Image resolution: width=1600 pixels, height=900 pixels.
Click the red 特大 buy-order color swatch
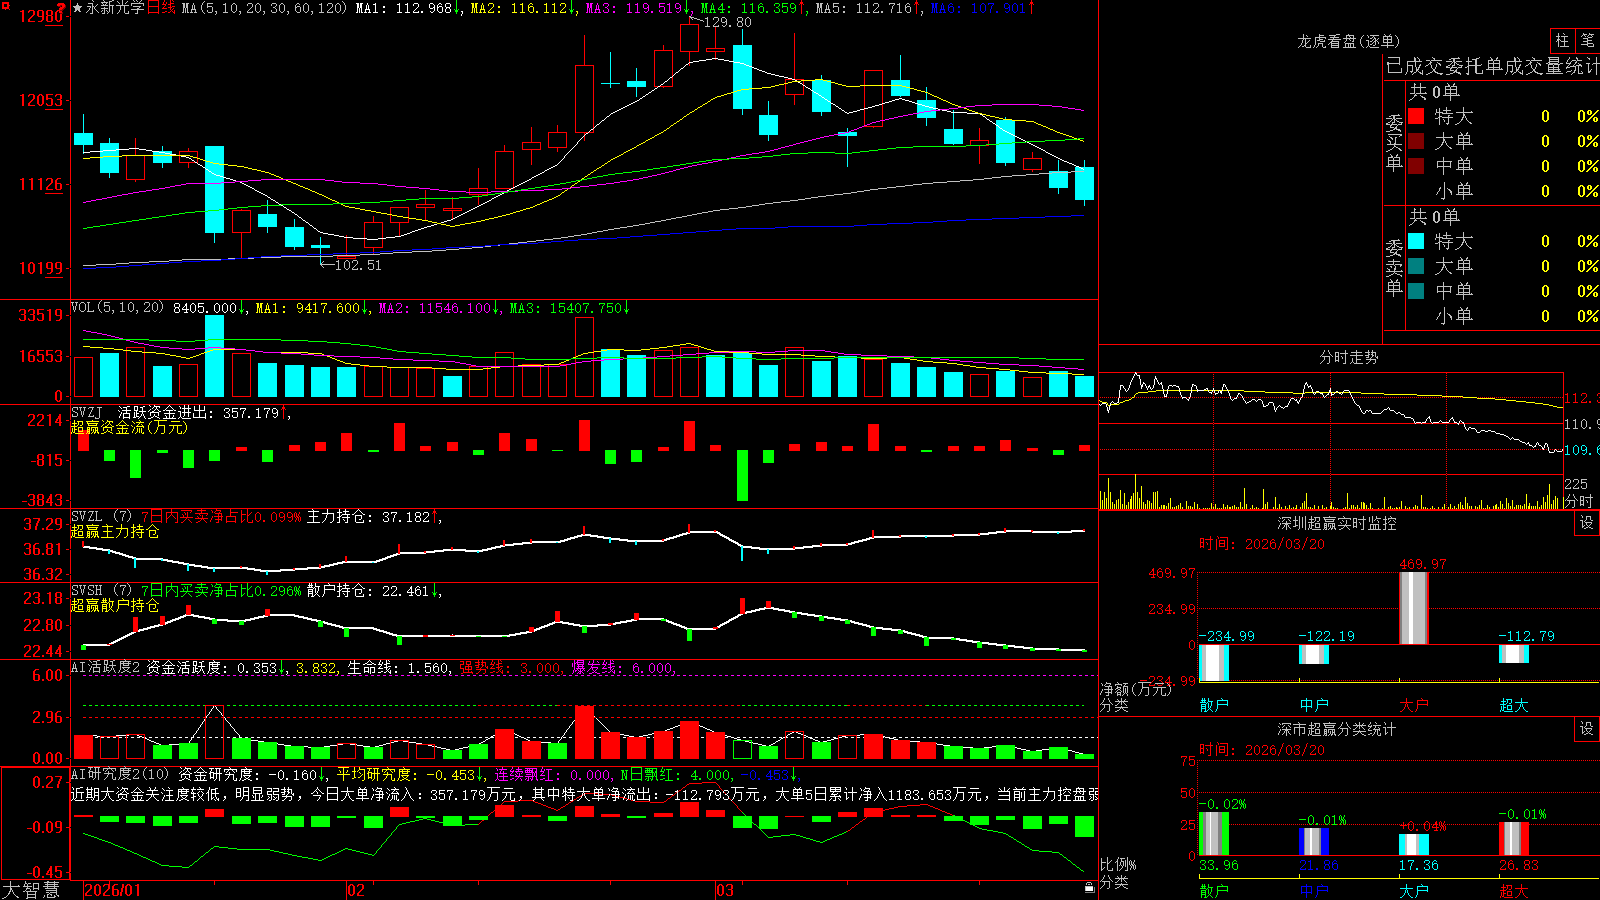pos(1416,116)
